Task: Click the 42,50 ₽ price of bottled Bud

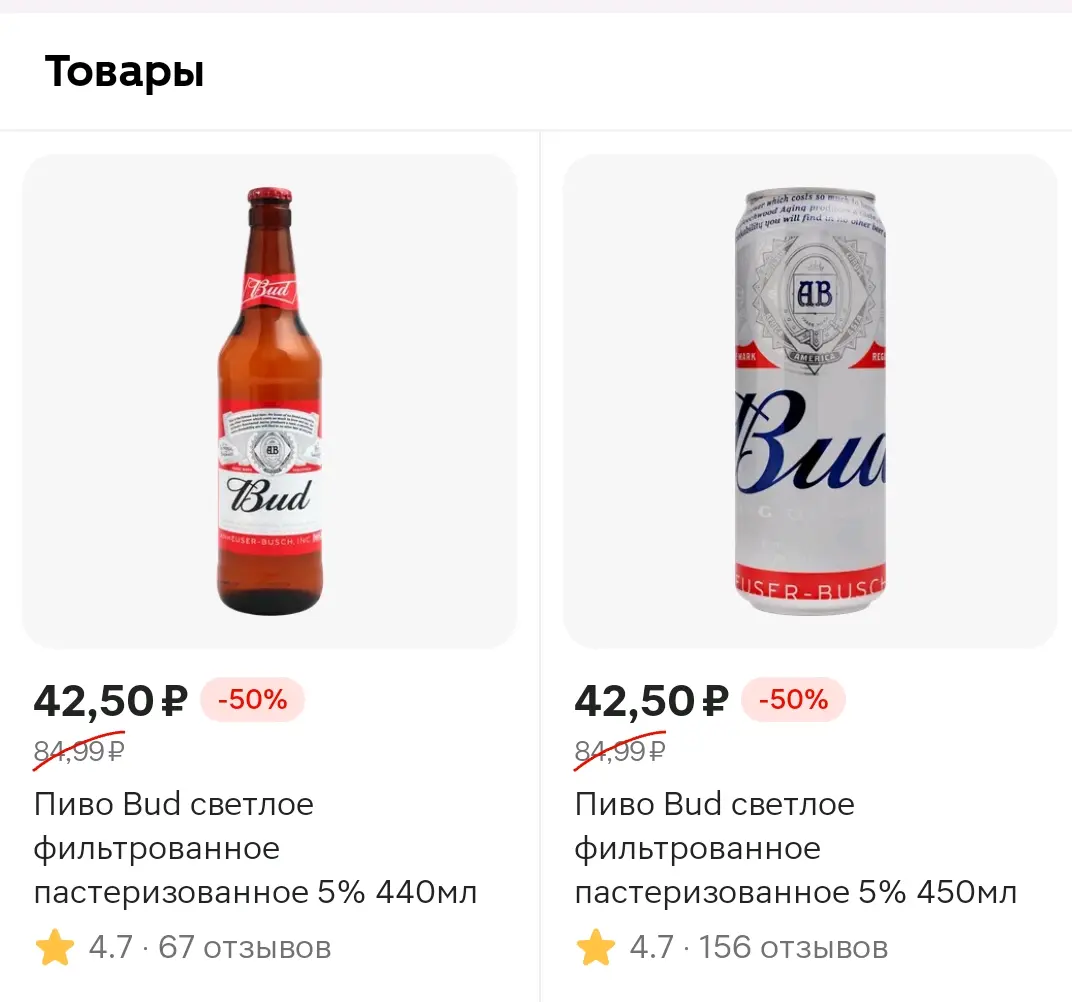Action: click(110, 701)
